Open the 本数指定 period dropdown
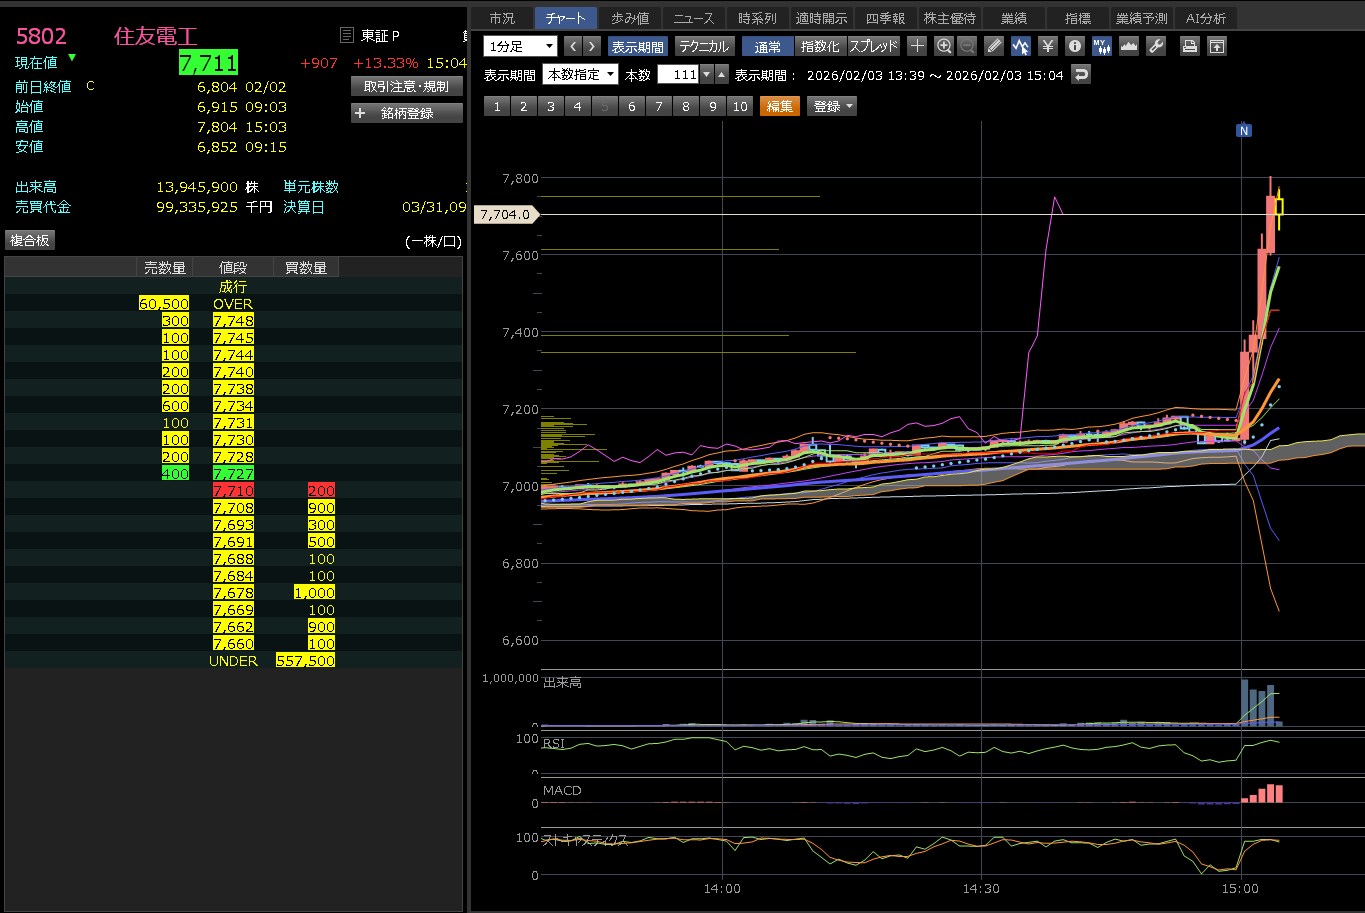Viewport: 1365px width, 913px height. [580, 75]
